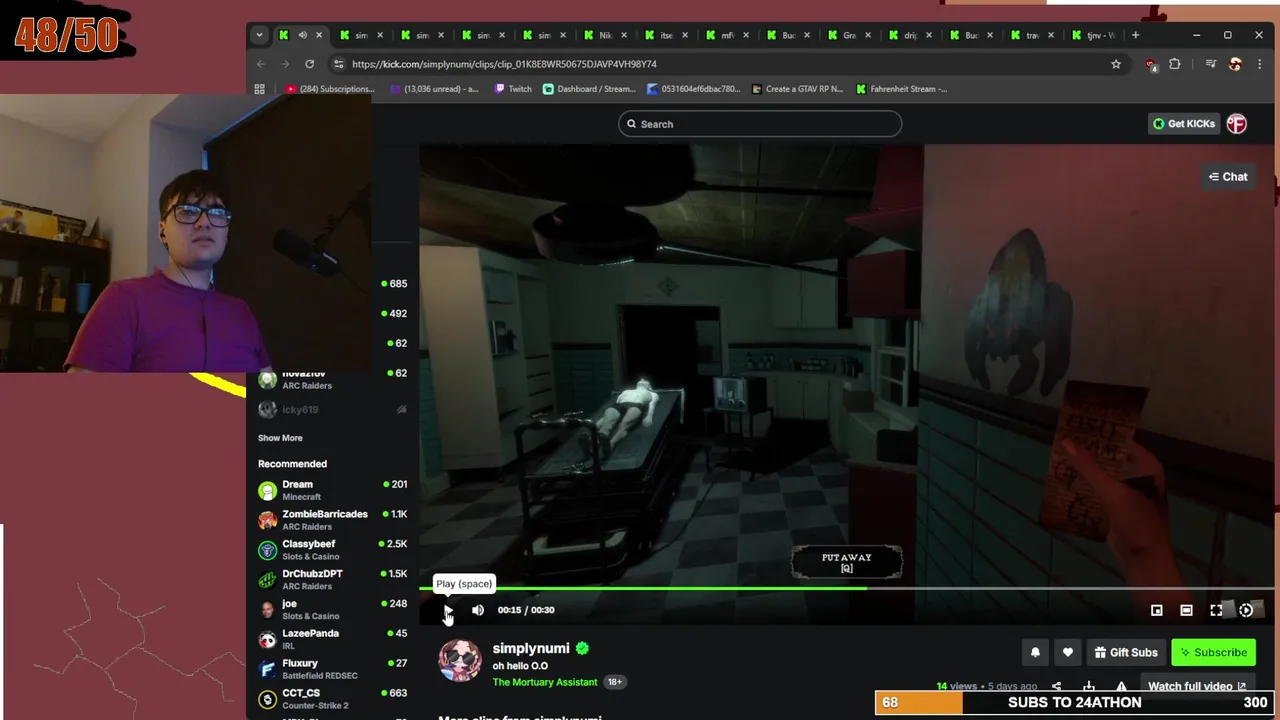Enter fullscreen on the clip player
Viewport: 1280px width, 720px height.
pos(1216,610)
